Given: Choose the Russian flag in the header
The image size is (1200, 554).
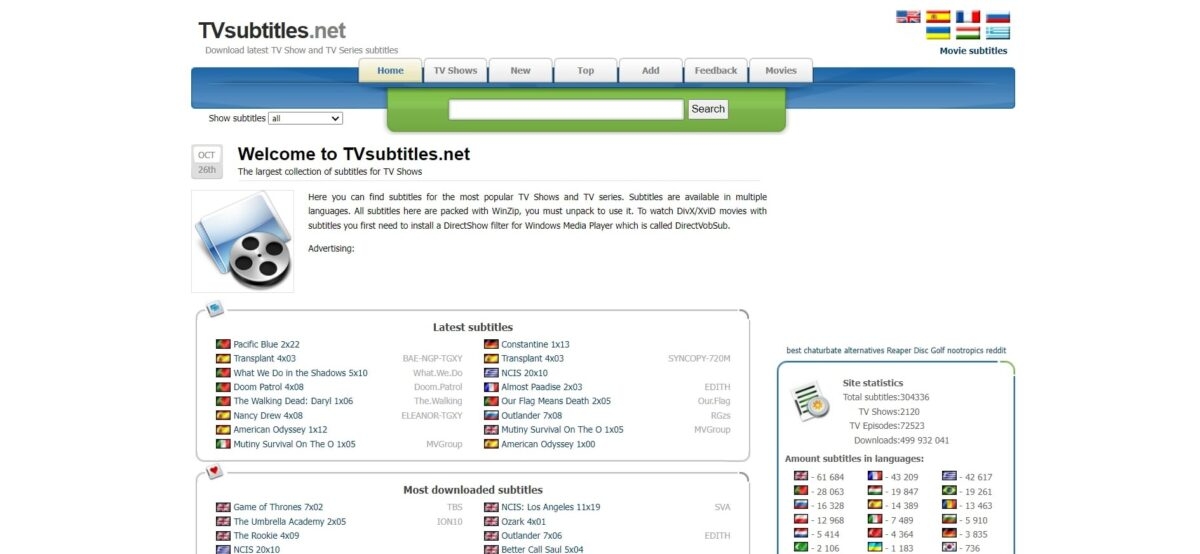Looking at the screenshot, I should pos(997,17).
